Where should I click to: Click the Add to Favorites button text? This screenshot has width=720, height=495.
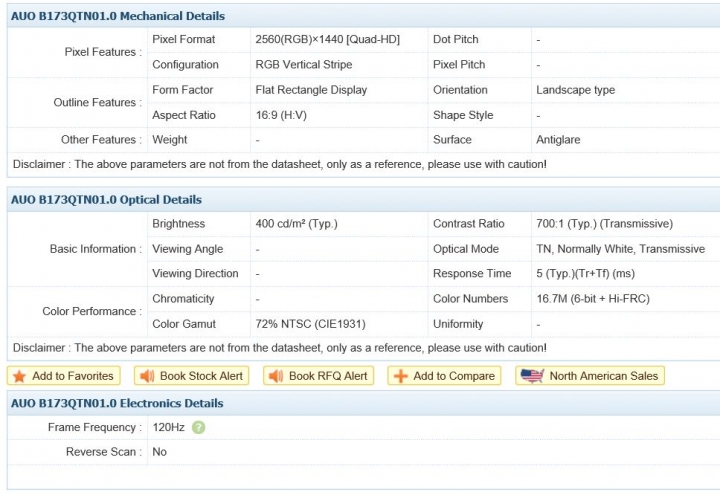click(73, 376)
